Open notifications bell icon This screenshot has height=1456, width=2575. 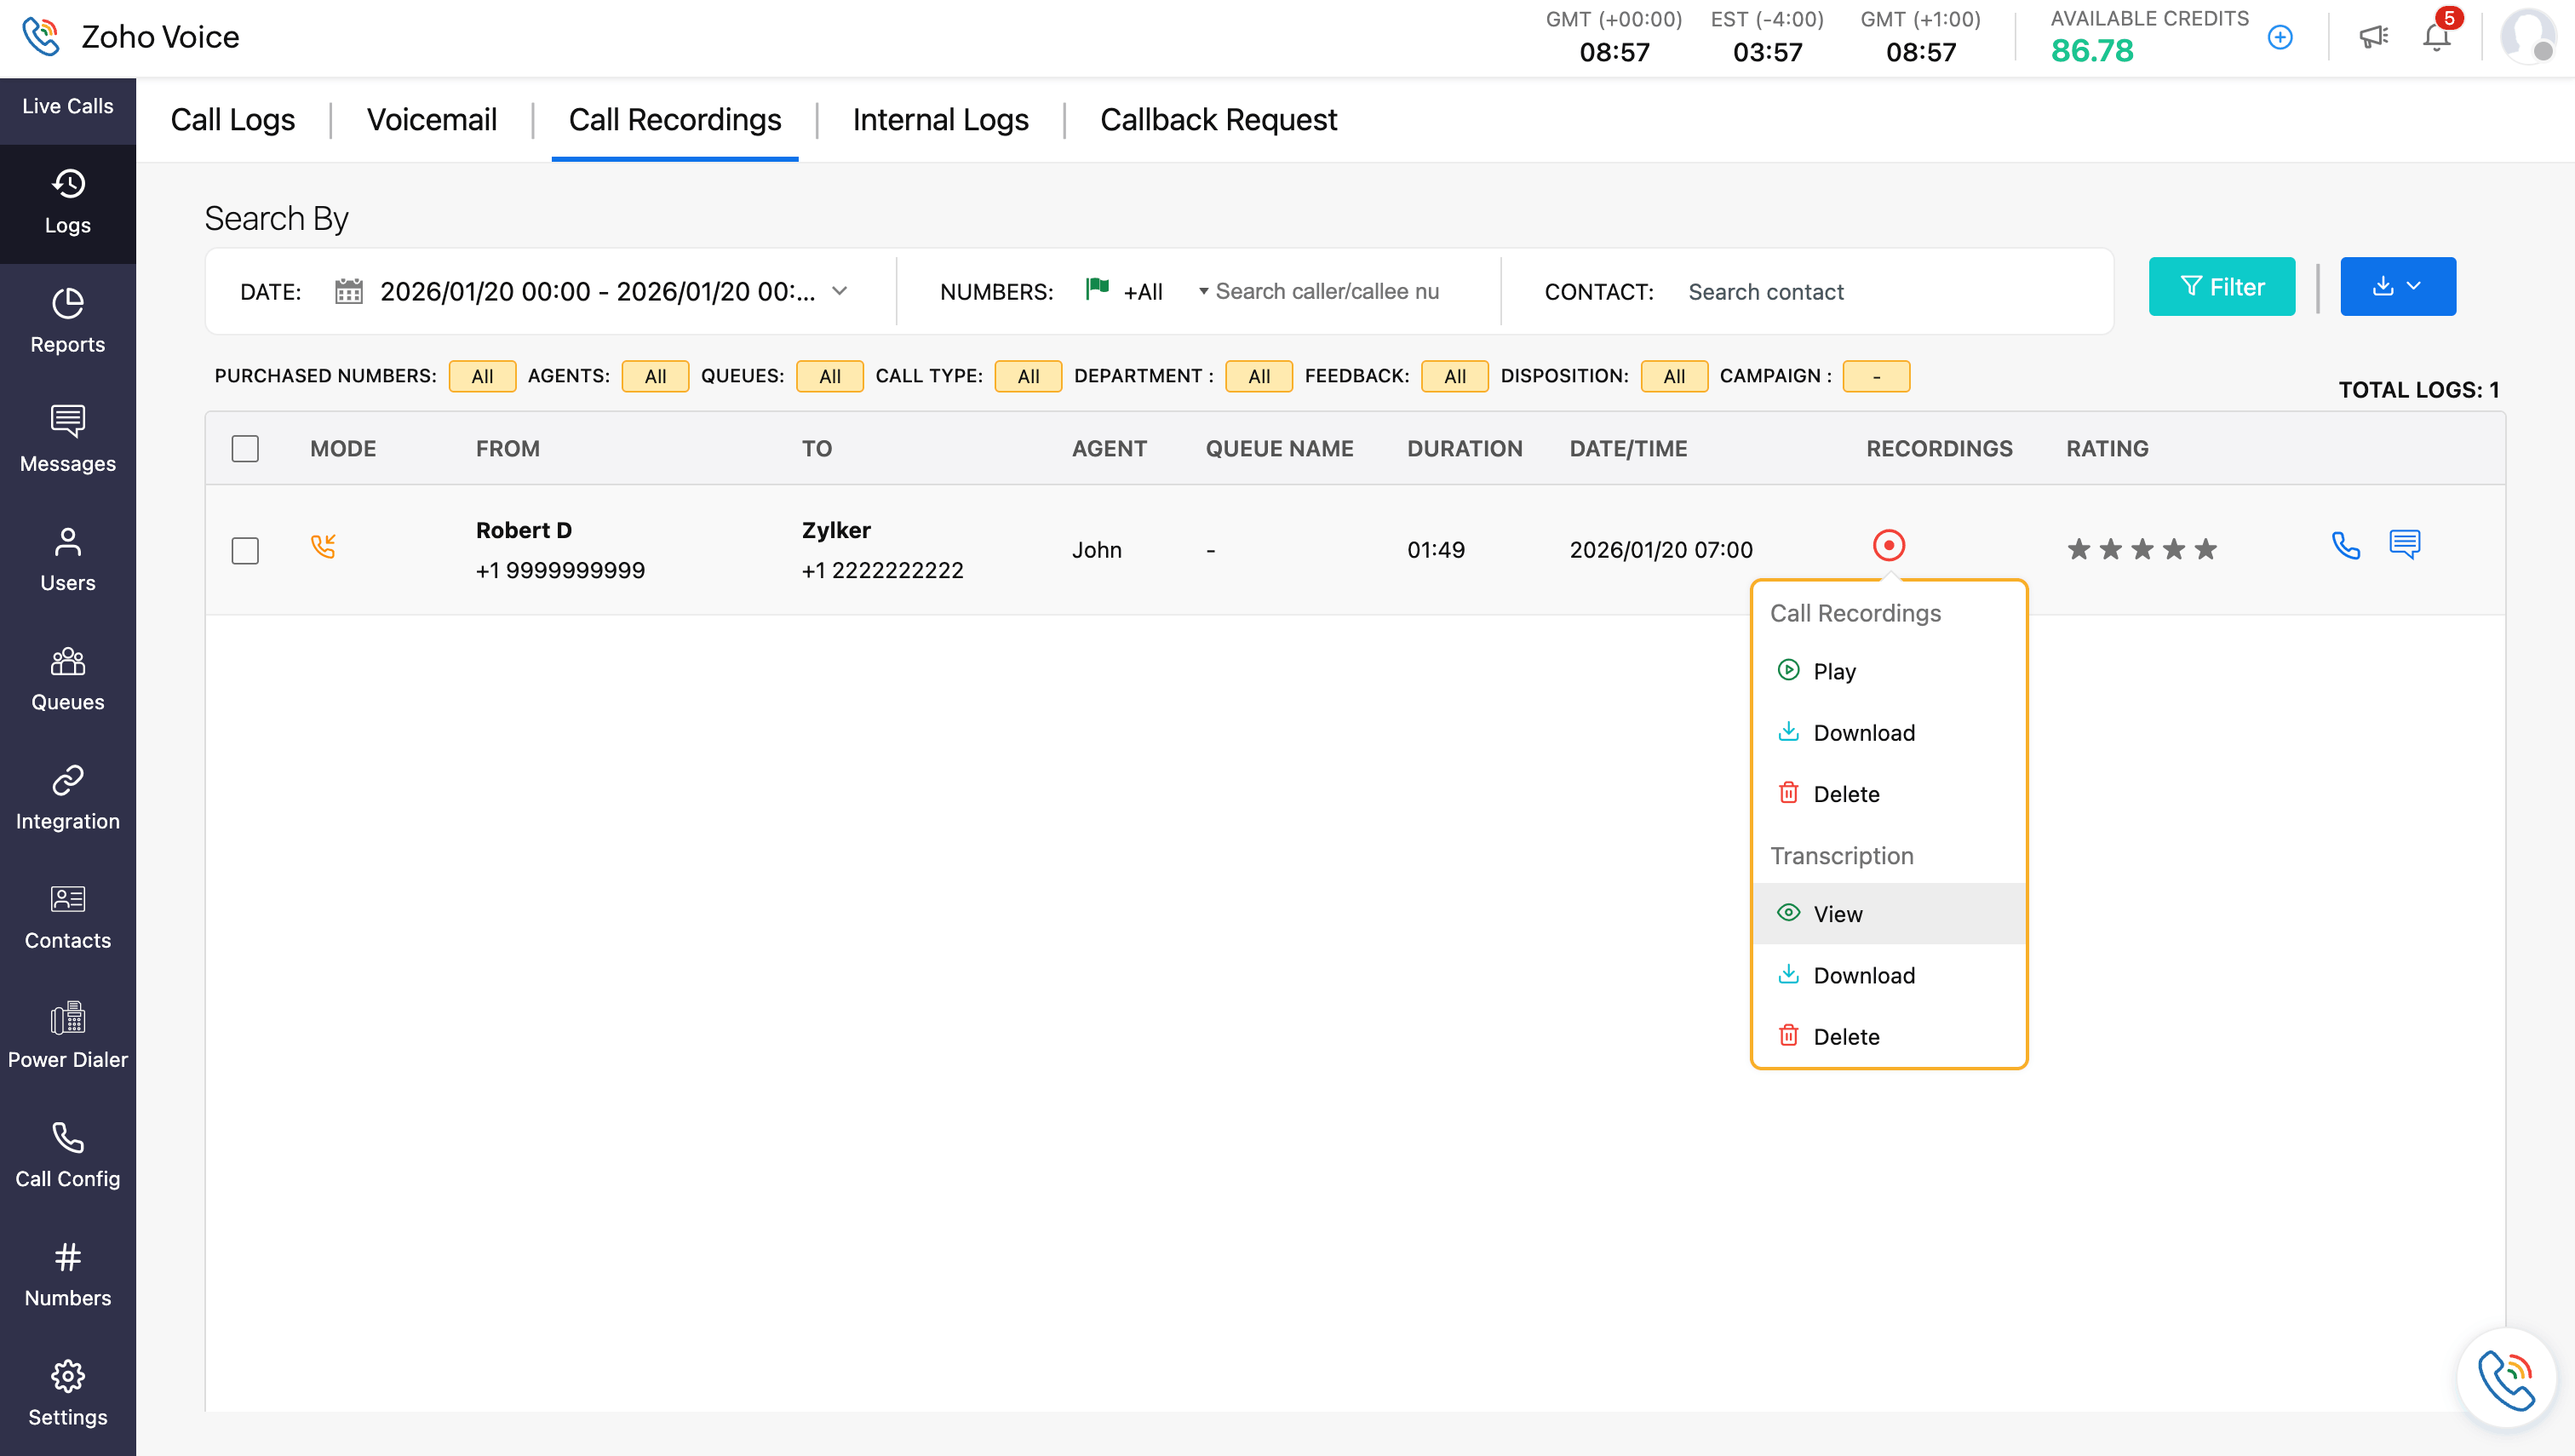(x=2436, y=37)
